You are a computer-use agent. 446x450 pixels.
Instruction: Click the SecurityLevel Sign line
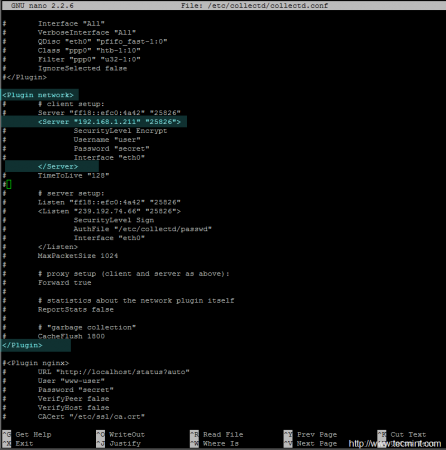[x=114, y=220]
